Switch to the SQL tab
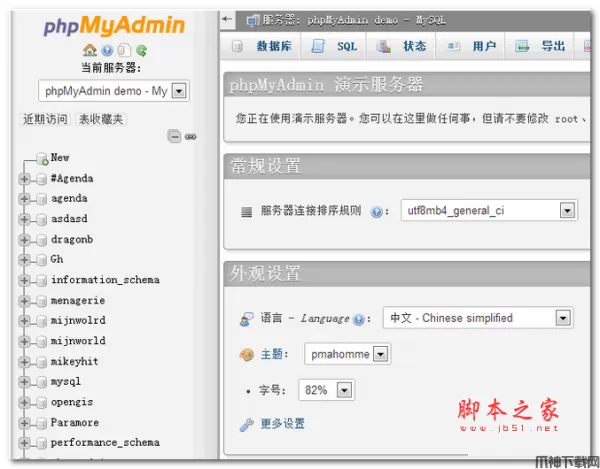 point(334,46)
